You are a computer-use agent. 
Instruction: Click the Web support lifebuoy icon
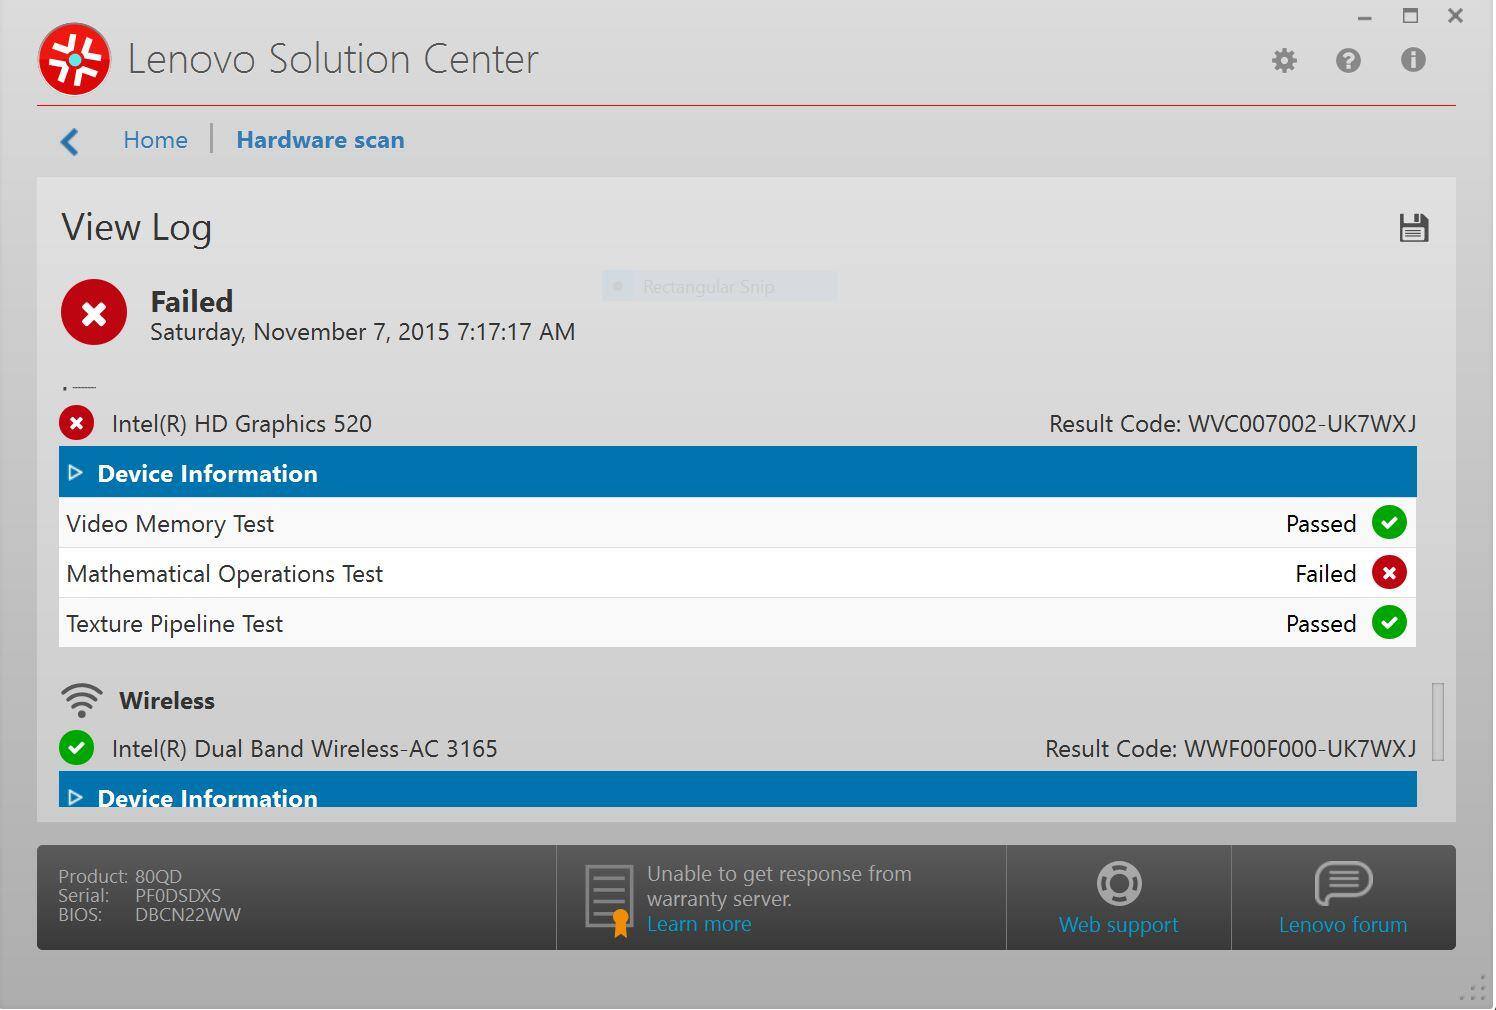[1118, 883]
